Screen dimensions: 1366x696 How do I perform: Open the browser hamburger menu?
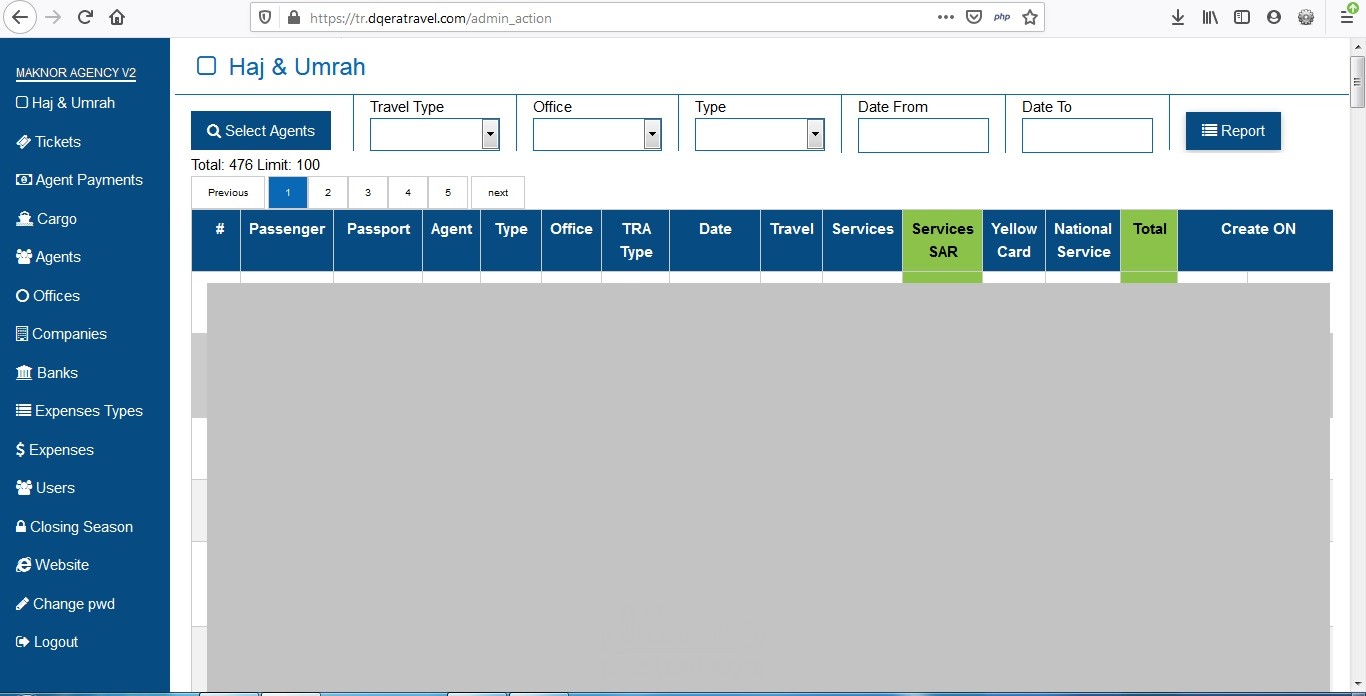click(x=1346, y=17)
